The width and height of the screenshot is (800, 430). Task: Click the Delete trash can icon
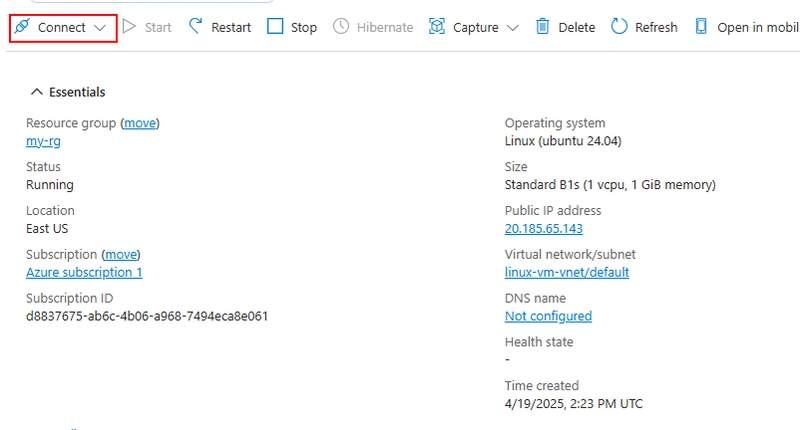point(542,27)
